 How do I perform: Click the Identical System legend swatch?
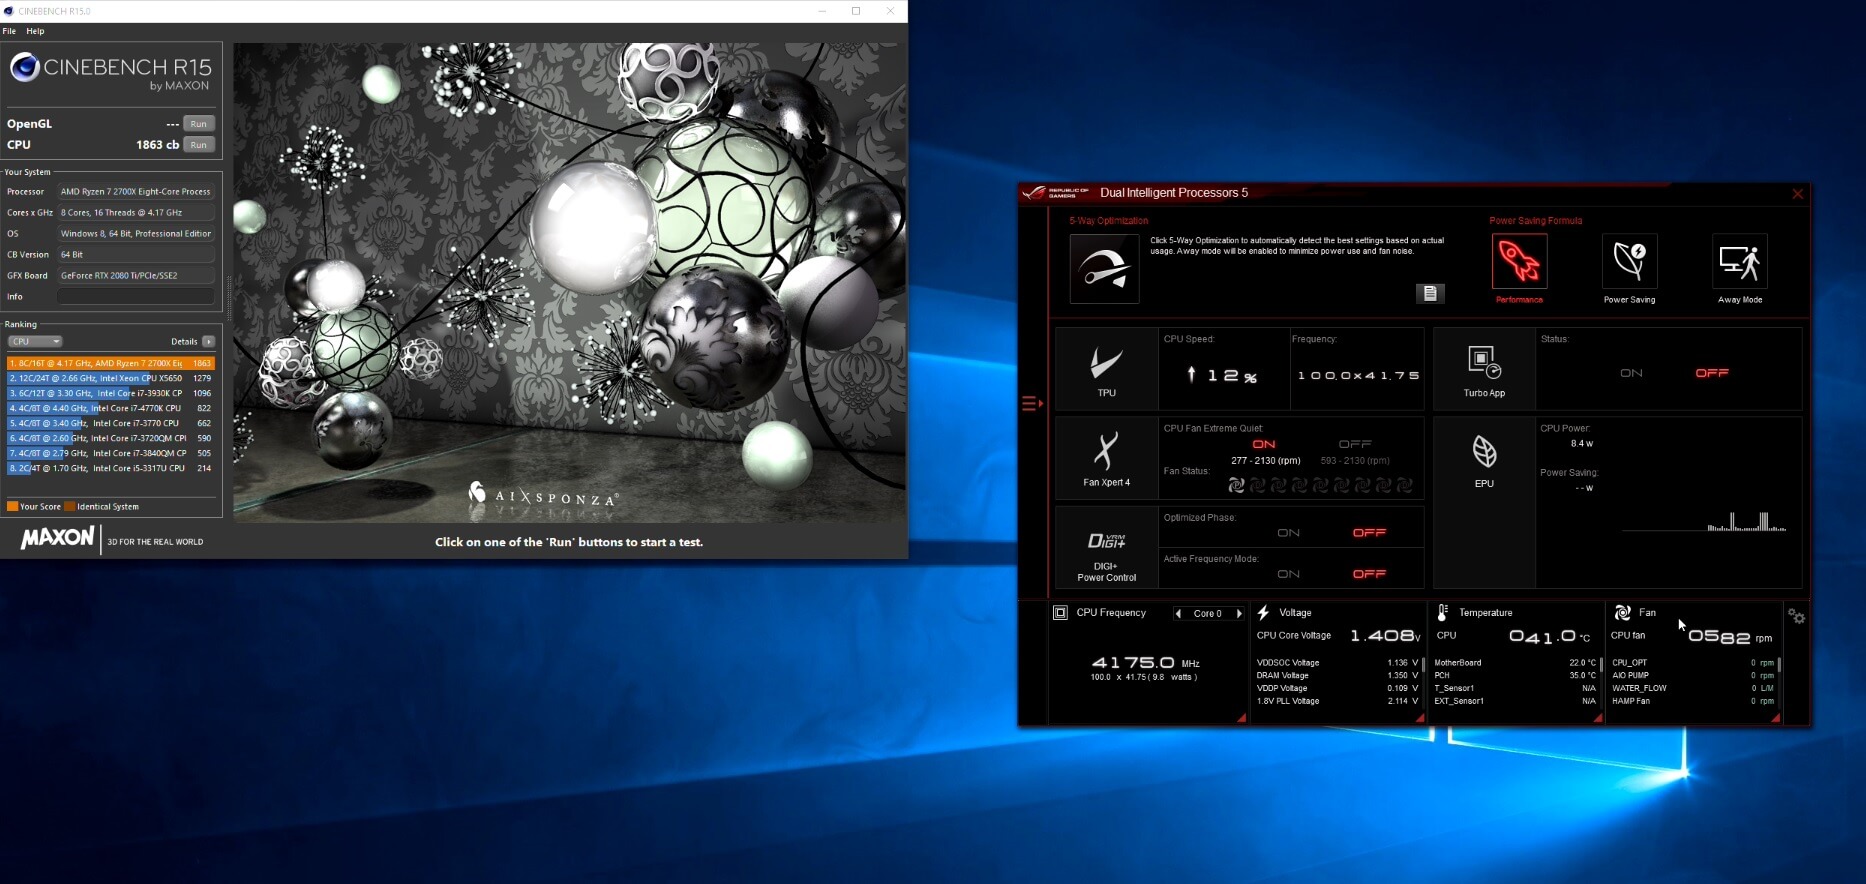click(70, 507)
